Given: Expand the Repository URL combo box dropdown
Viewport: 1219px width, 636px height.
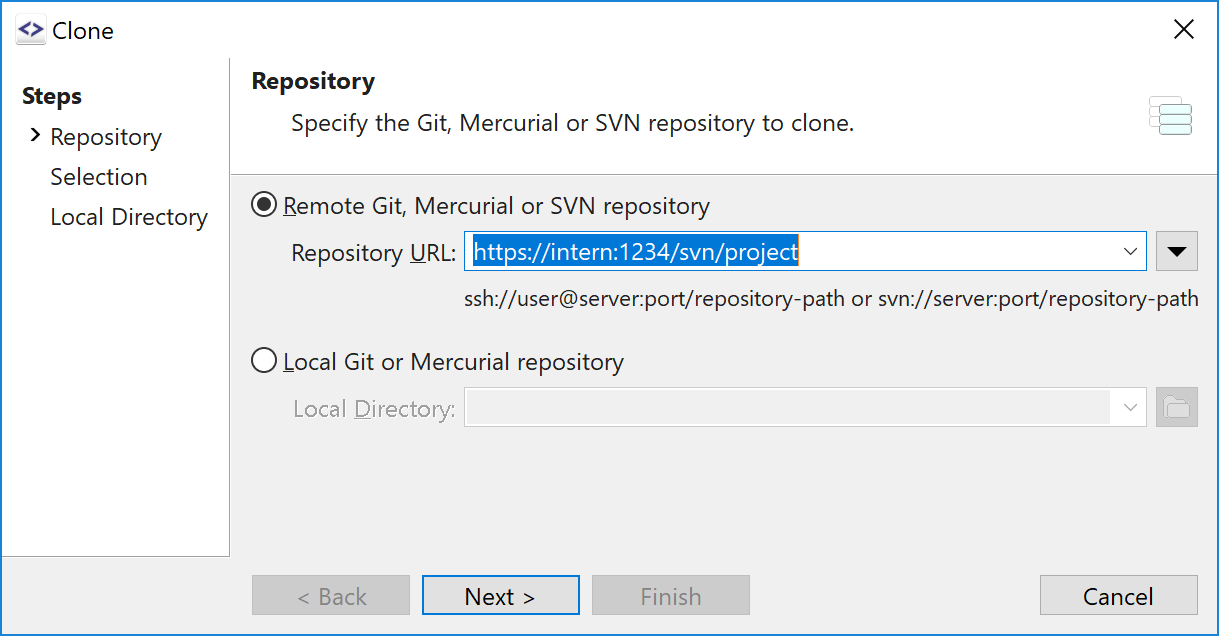Looking at the screenshot, I should point(1130,252).
